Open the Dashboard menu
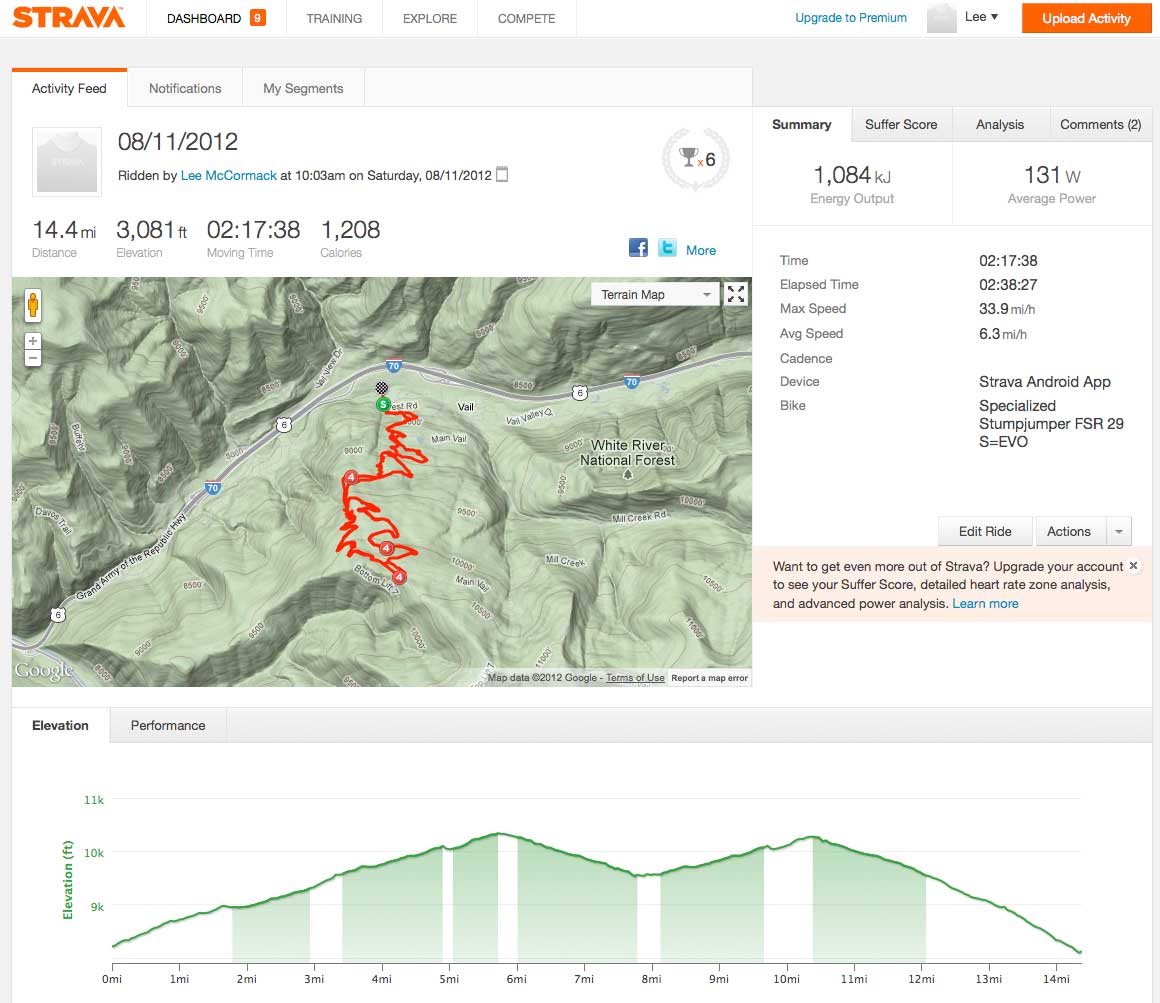Viewport: 1160px width, 1003px height. 204,18
